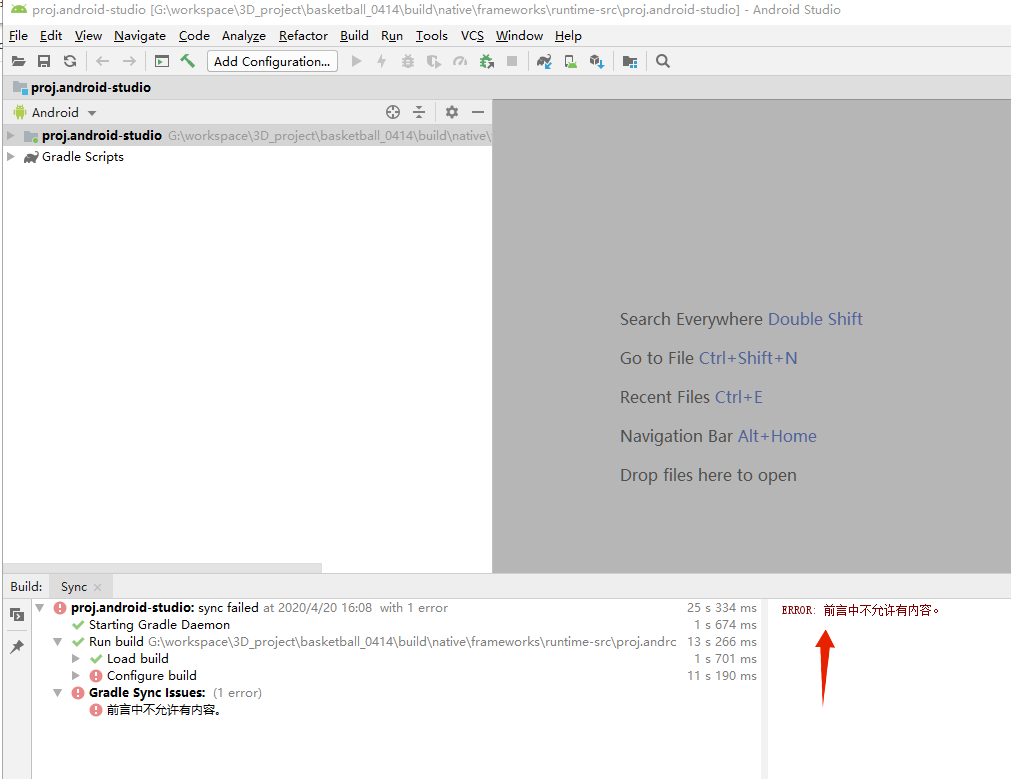Click the Select Run/Debug target window icon

point(162,61)
